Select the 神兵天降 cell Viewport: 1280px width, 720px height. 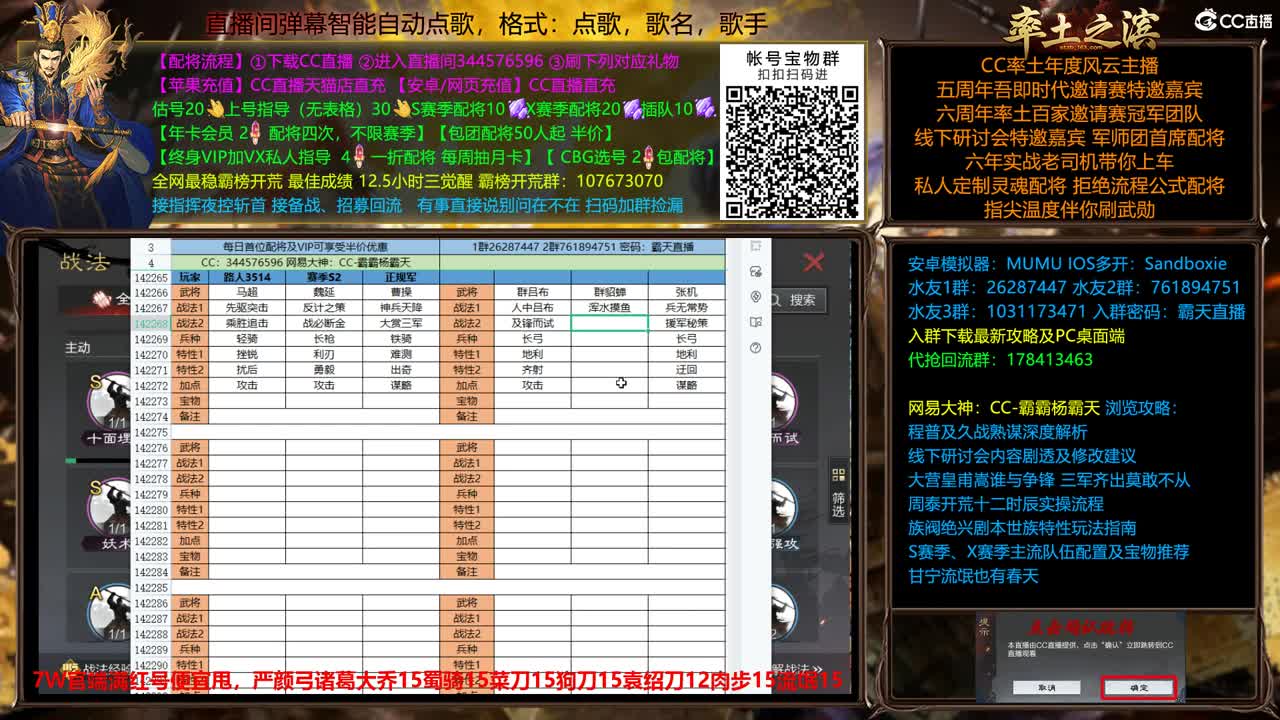(401, 308)
